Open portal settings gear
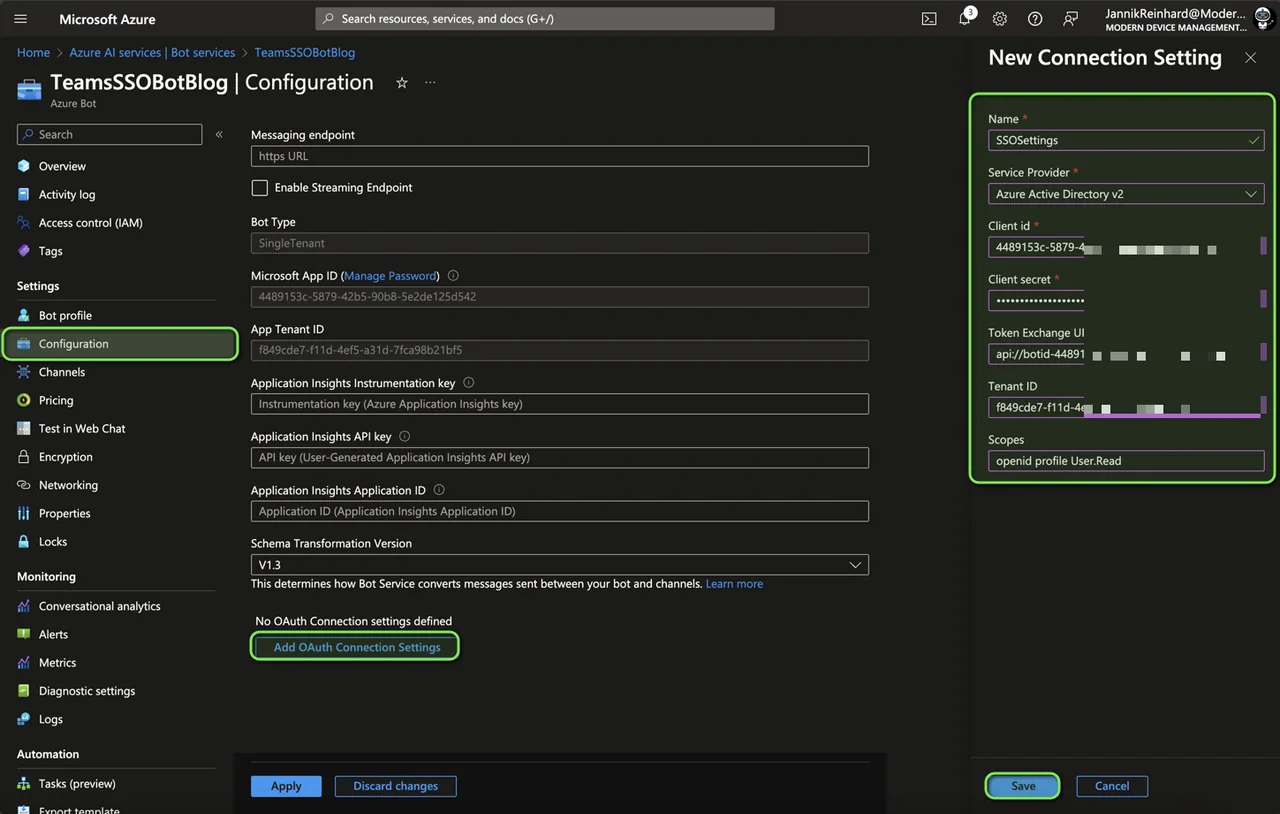The image size is (1280, 814). pyautogui.click(x=1000, y=19)
